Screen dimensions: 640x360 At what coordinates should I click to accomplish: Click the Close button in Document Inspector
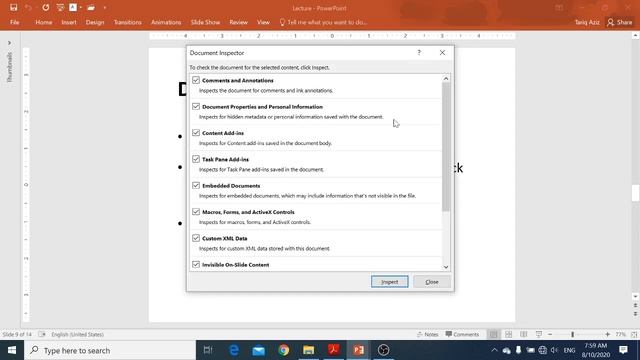point(432,282)
